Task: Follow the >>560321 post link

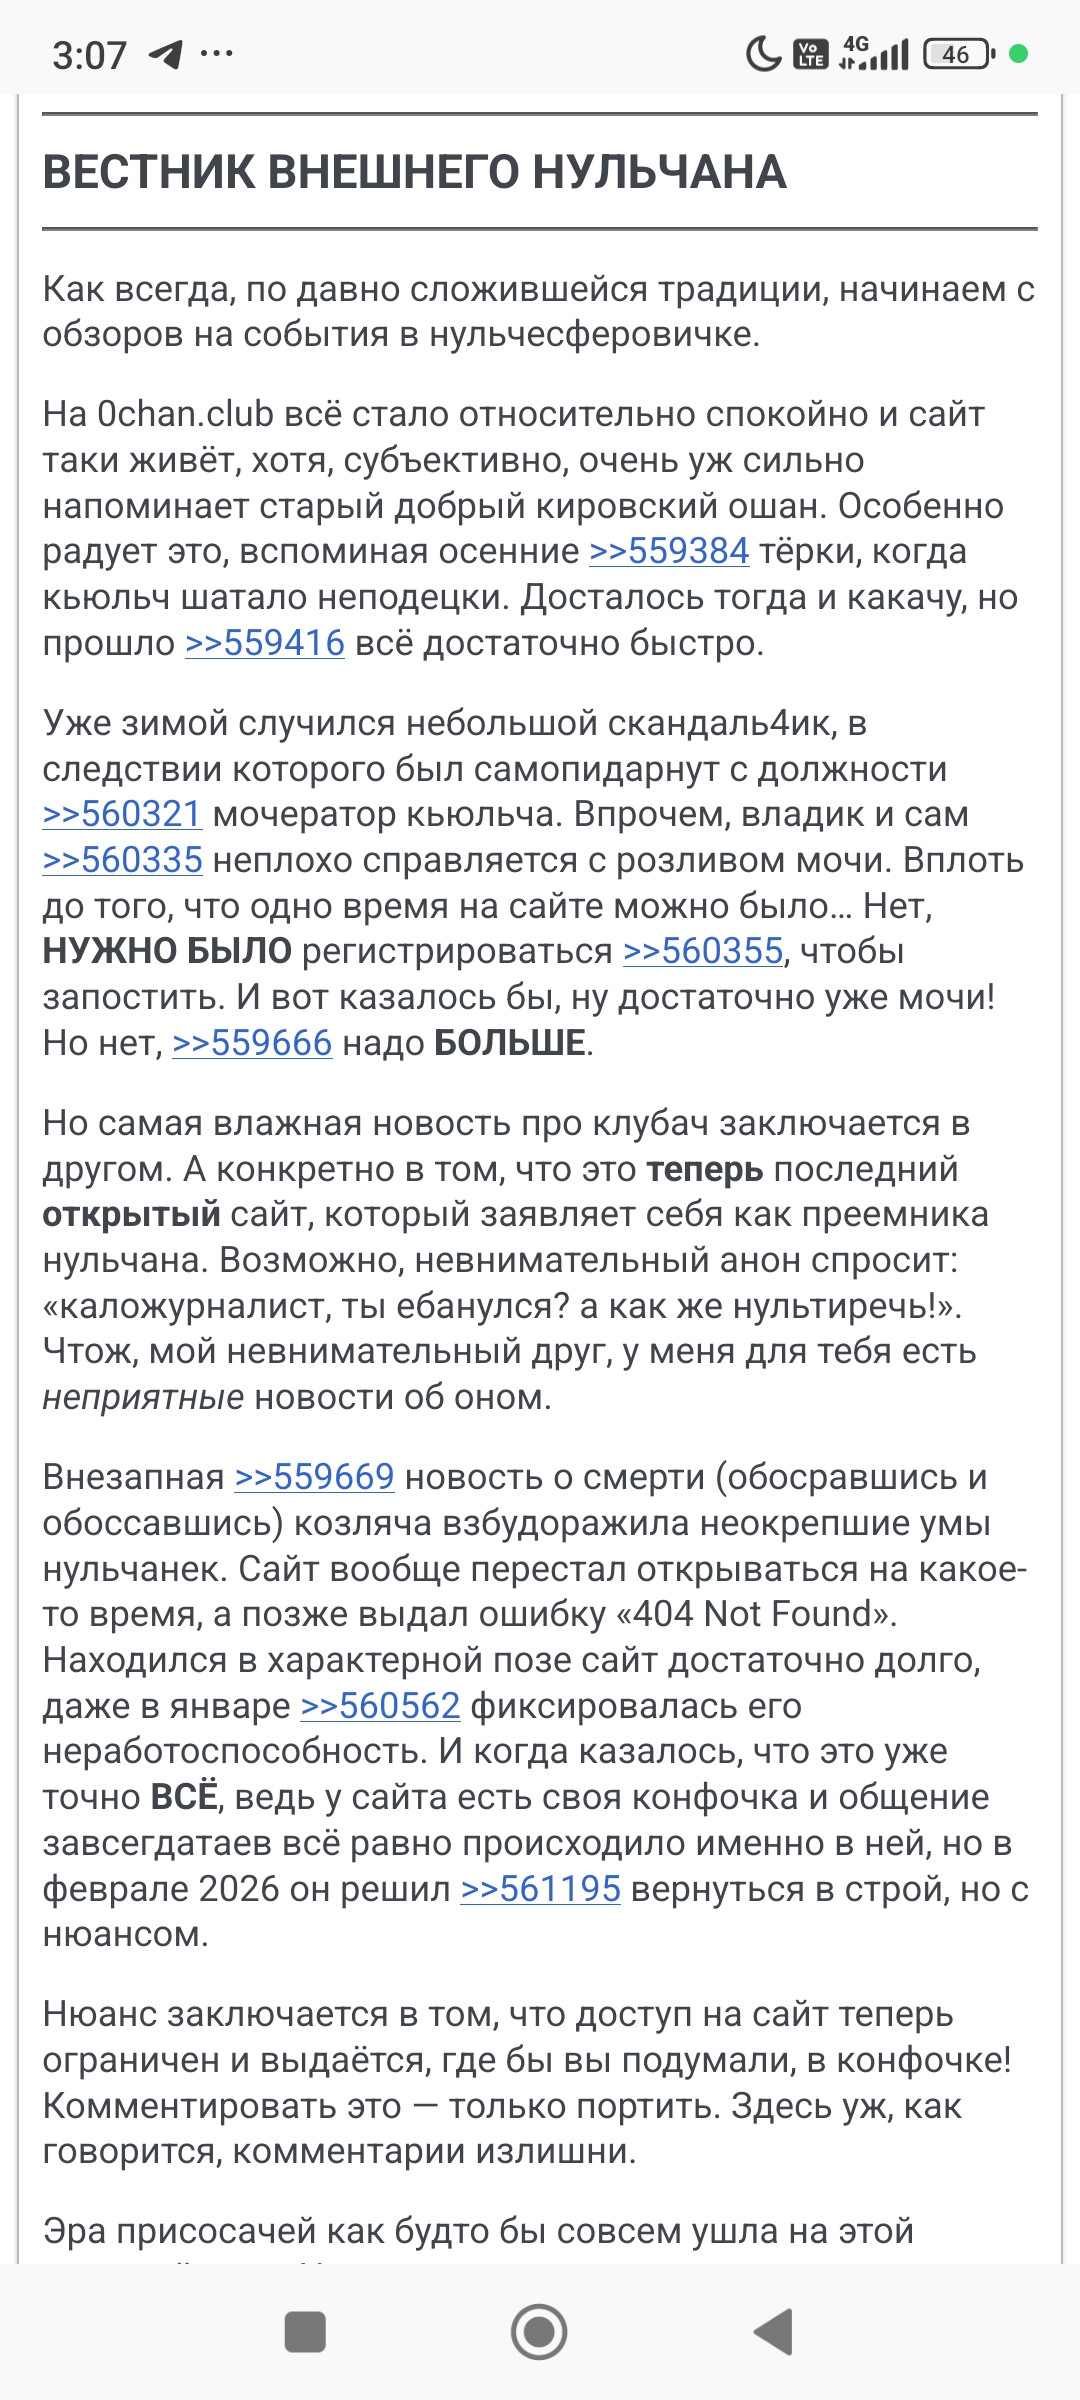Action: tap(122, 814)
